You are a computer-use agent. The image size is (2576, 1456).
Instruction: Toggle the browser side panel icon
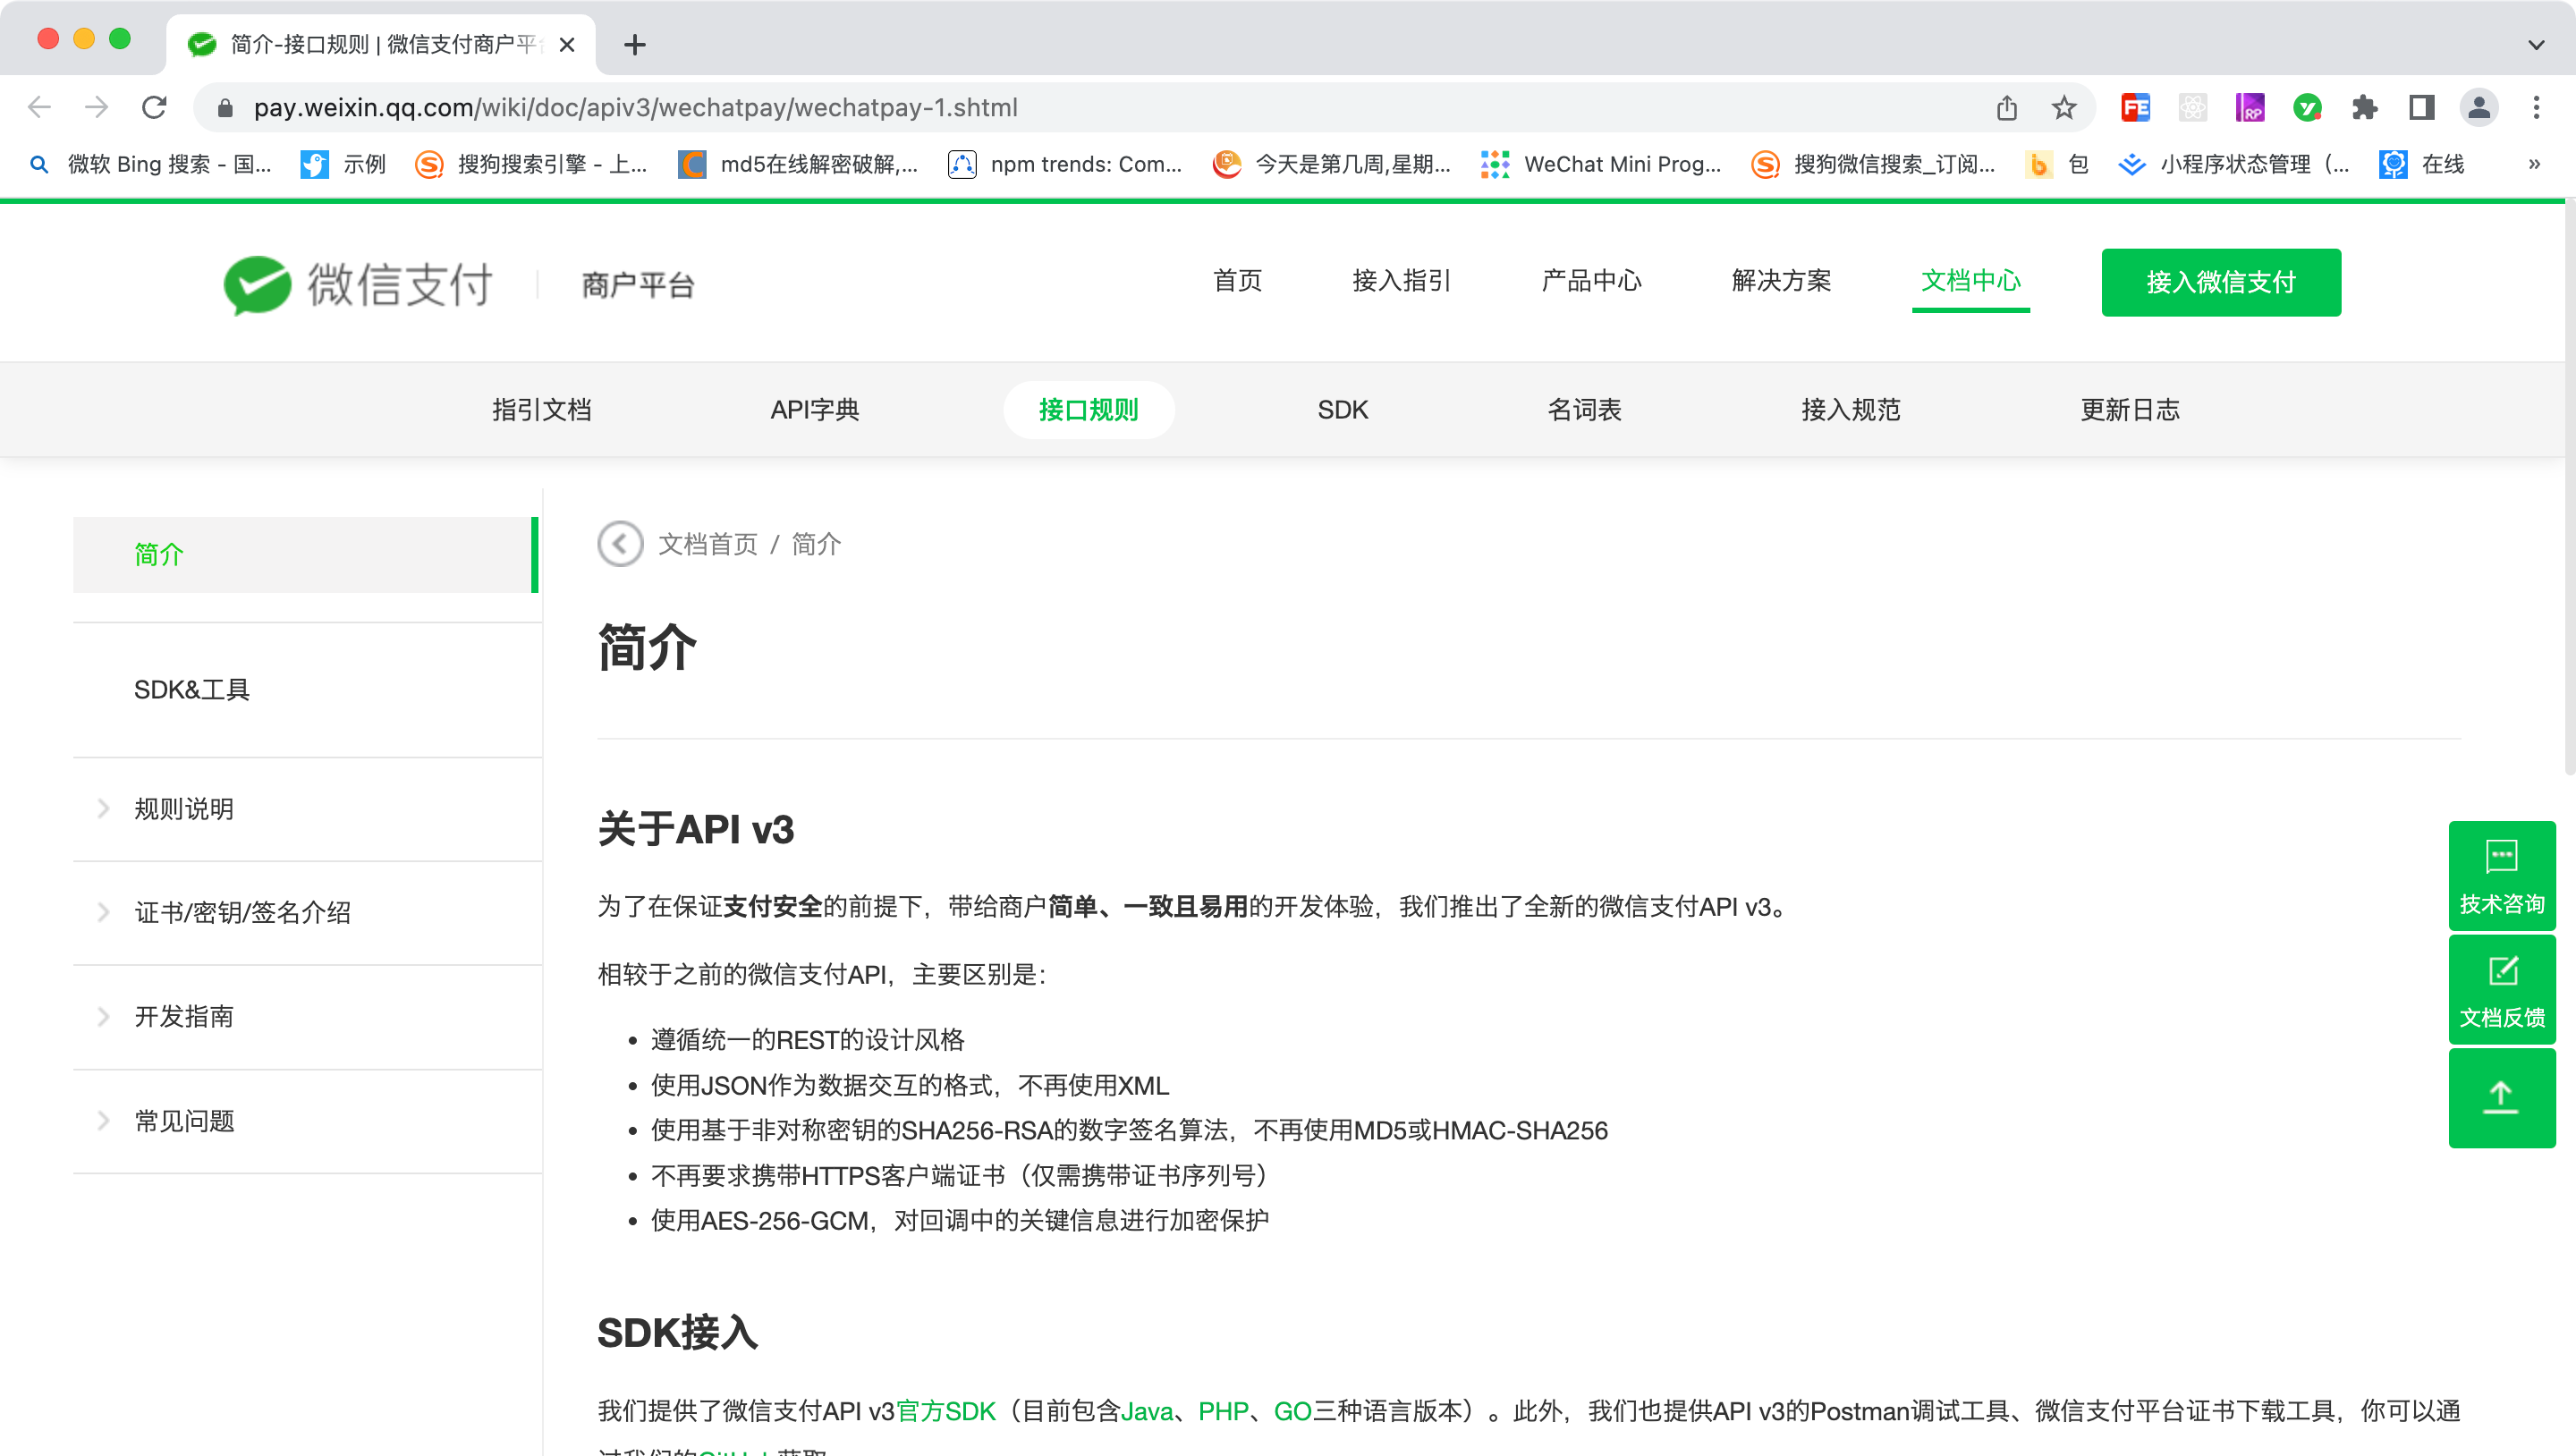point(2421,108)
